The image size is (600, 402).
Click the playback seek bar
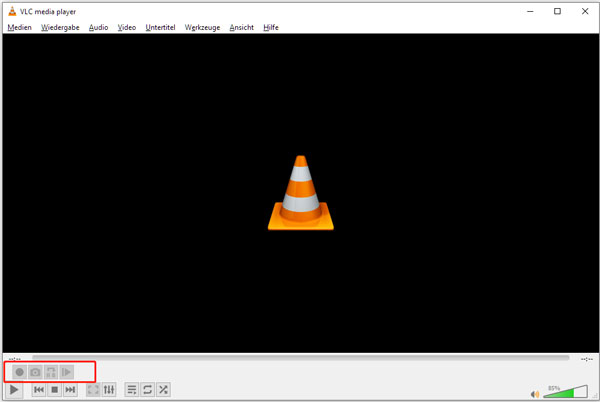300,357
